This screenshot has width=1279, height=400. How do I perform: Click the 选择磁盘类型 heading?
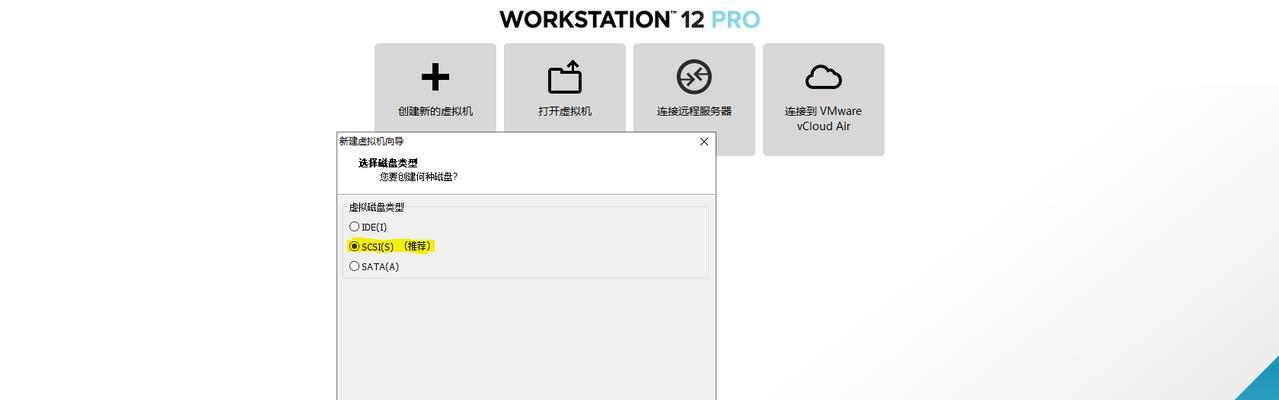tap(388, 163)
